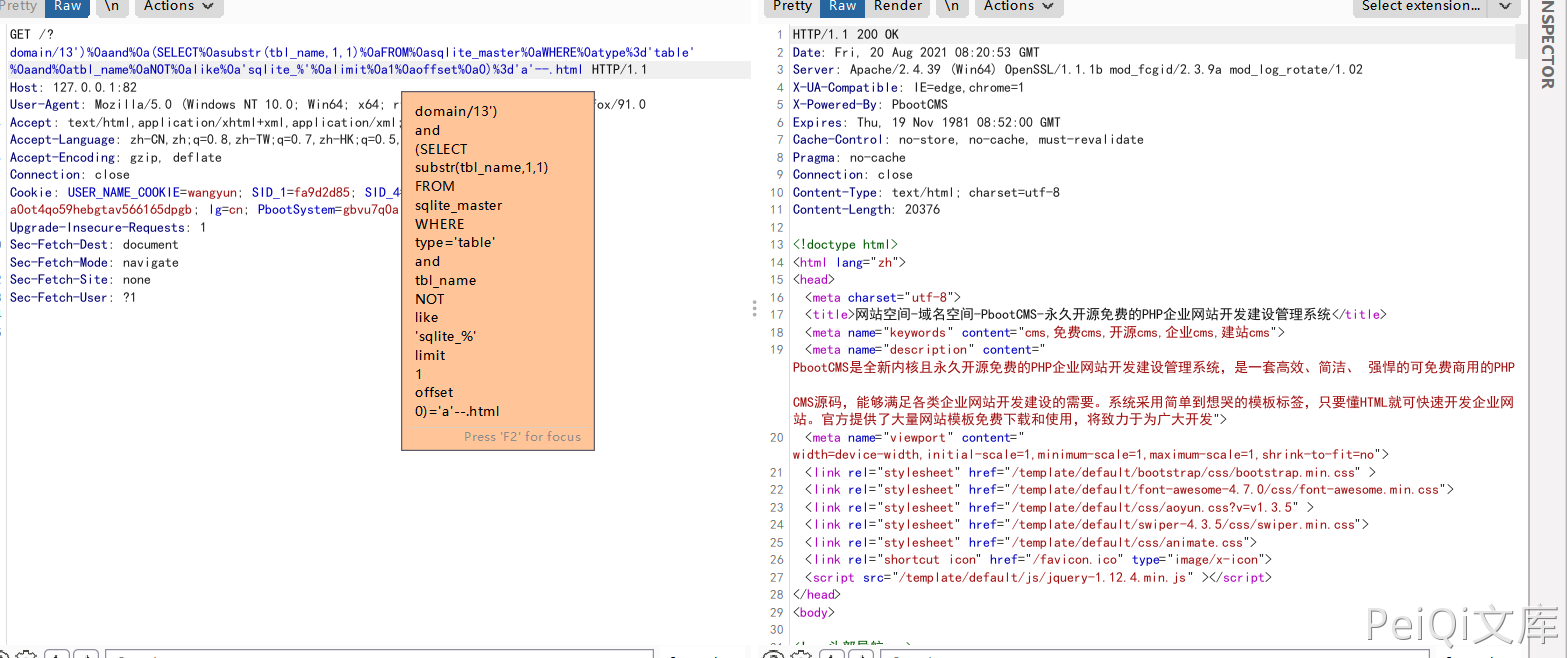Toggle the response pane \n button
This screenshot has width=1567, height=658.
953,6
